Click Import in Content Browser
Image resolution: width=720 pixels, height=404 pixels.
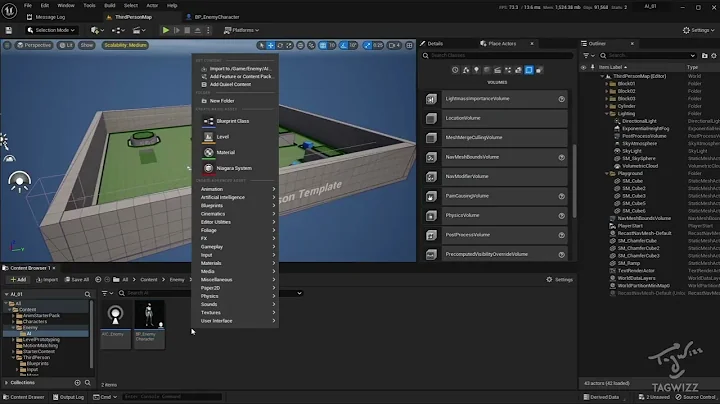(x=47, y=280)
